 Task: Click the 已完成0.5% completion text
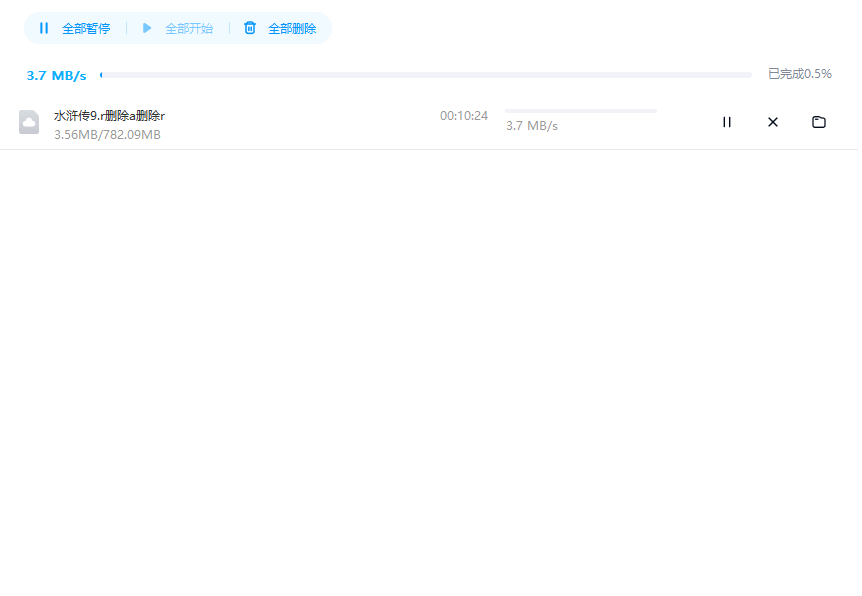[x=800, y=74]
